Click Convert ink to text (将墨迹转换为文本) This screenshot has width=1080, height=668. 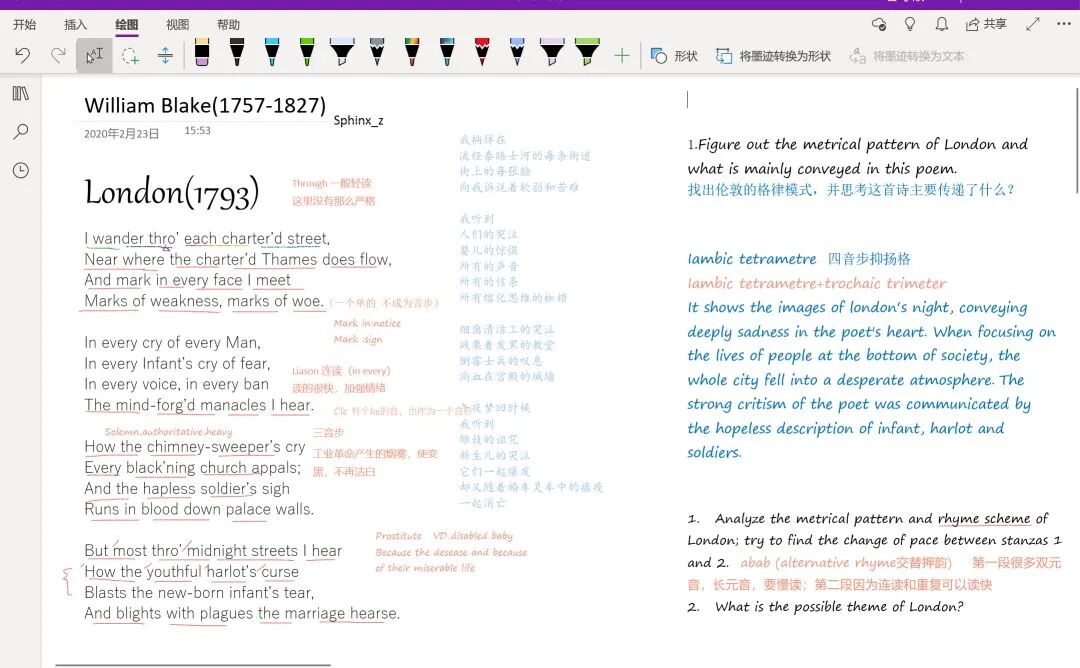(x=906, y=56)
